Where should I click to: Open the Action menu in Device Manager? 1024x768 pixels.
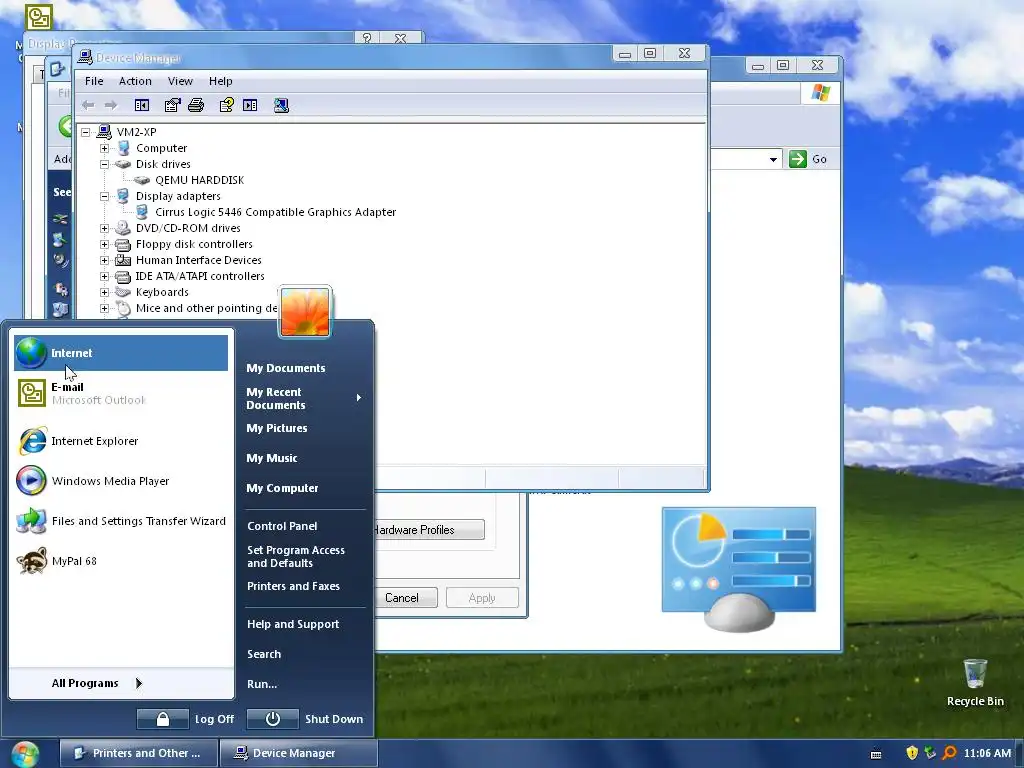coord(135,81)
